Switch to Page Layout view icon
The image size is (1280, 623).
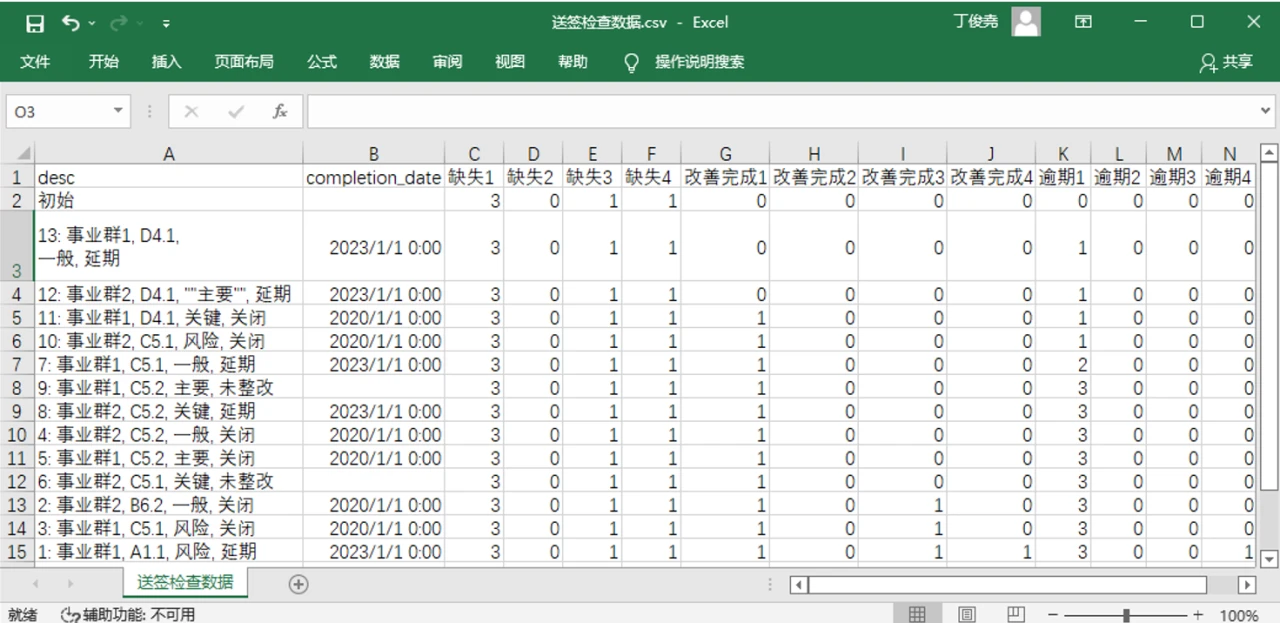tap(967, 614)
